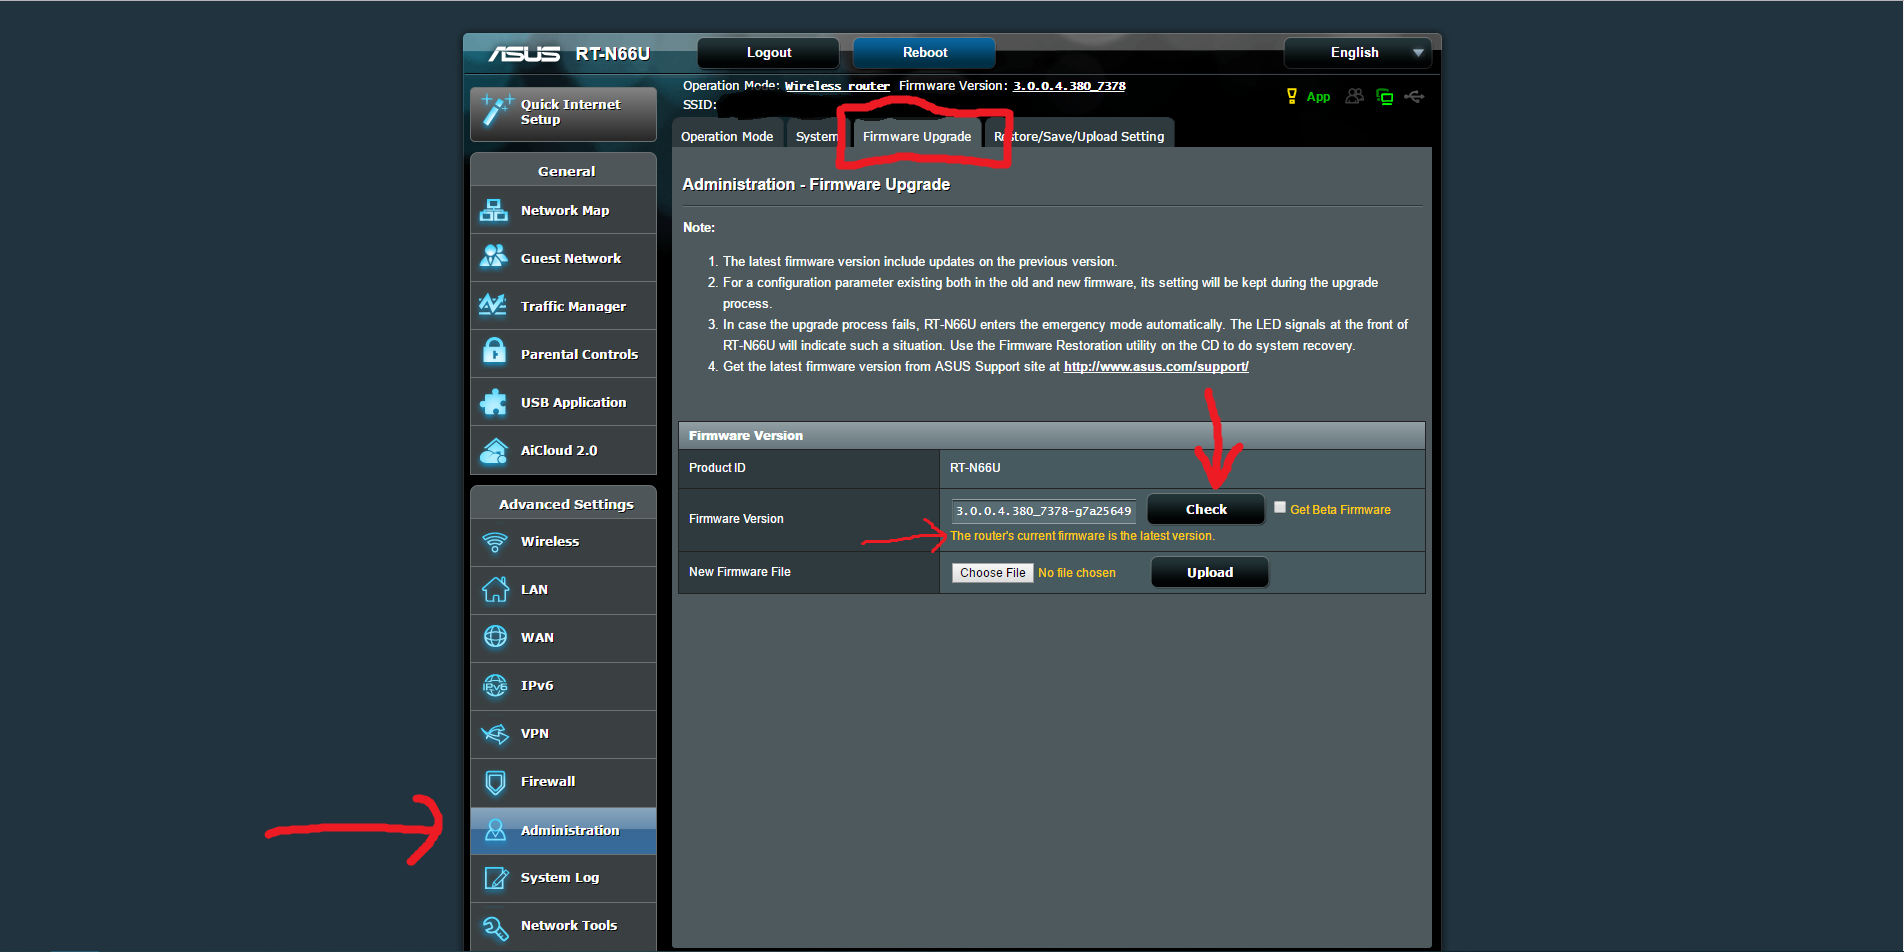Open Quick Internet Setup
Image resolution: width=1904 pixels, height=952 pixels.
[563, 111]
